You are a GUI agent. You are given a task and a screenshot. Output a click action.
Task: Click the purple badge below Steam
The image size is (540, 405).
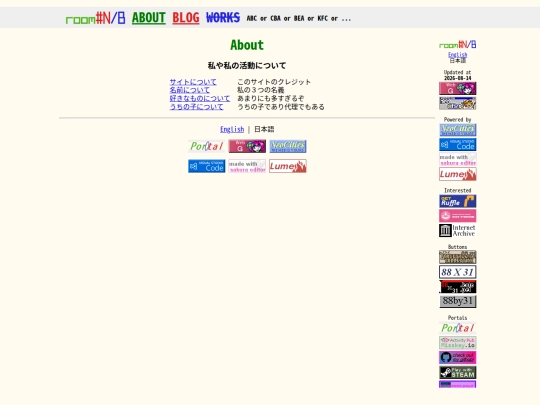coord(458,384)
